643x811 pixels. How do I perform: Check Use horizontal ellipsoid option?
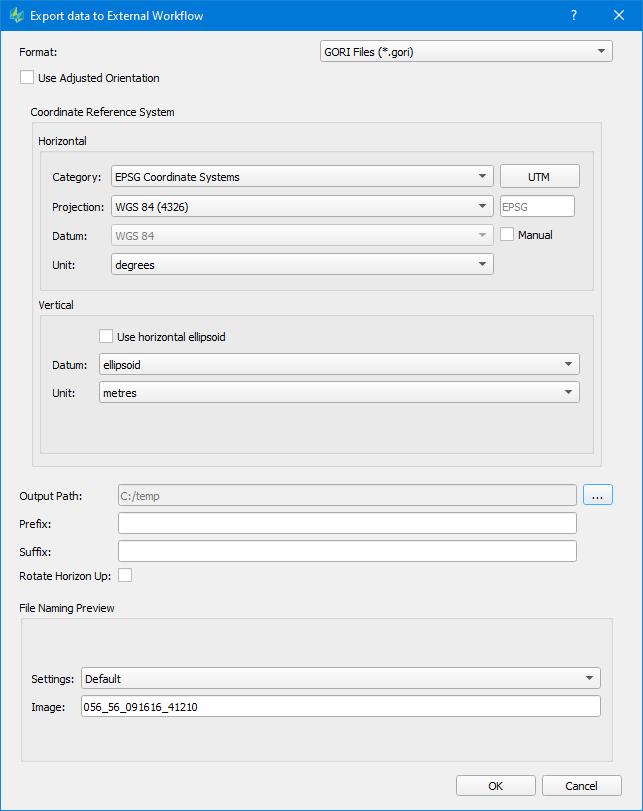(x=106, y=337)
